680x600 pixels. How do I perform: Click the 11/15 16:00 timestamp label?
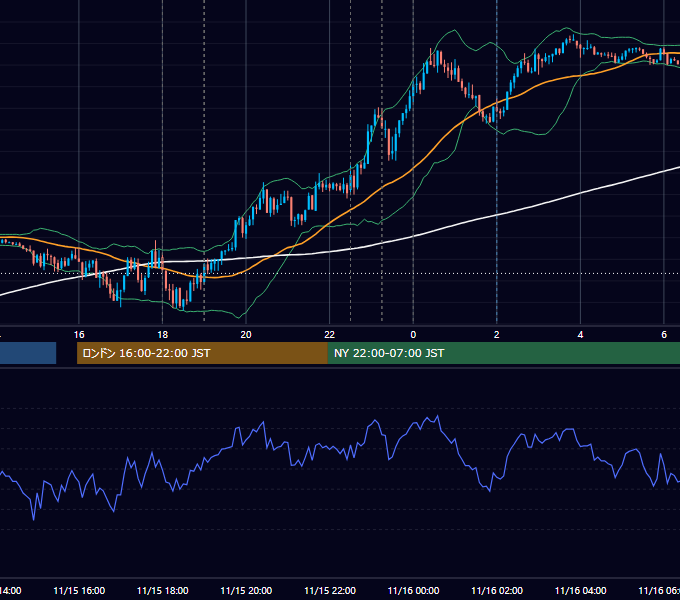pyautogui.click(x=79, y=591)
